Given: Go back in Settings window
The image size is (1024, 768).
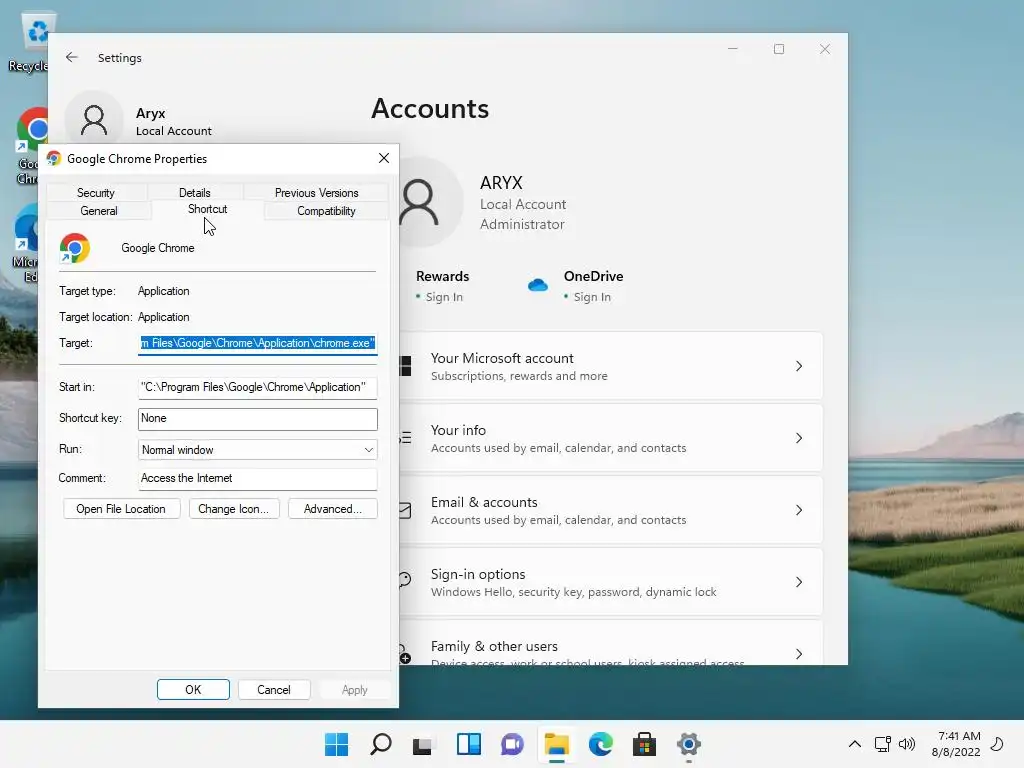Looking at the screenshot, I should [71, 57].
